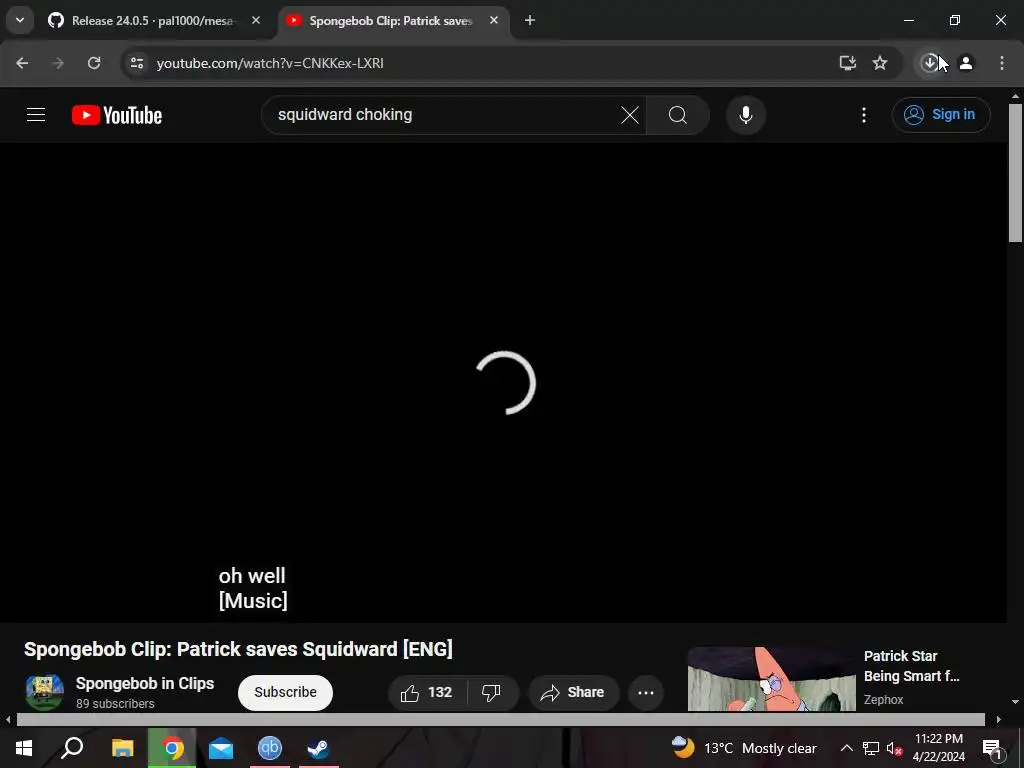Click the scroll right arrow of horizontal scrollbar
This screenshot has height=768, width=1024.
pyautogui.click(x=999, y=720)
